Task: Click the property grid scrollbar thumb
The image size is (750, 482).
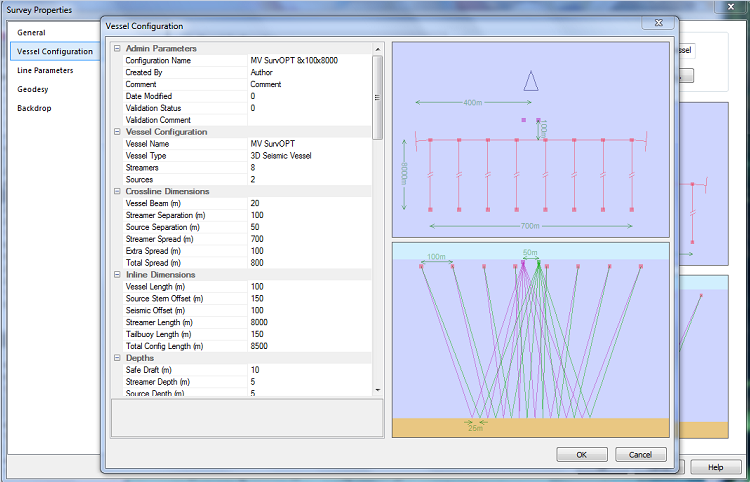Action: [377, 97]
